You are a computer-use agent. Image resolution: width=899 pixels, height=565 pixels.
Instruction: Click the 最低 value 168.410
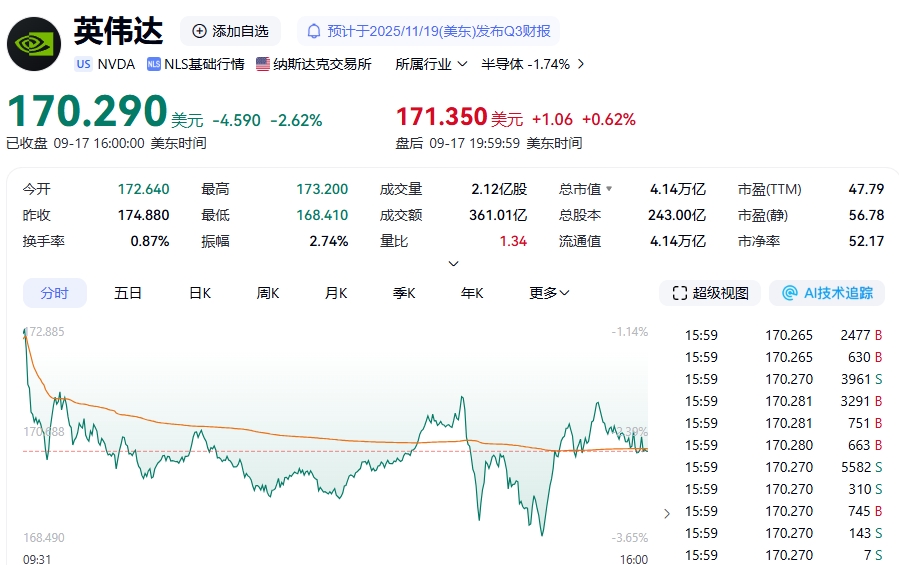(x=322, y=216)
